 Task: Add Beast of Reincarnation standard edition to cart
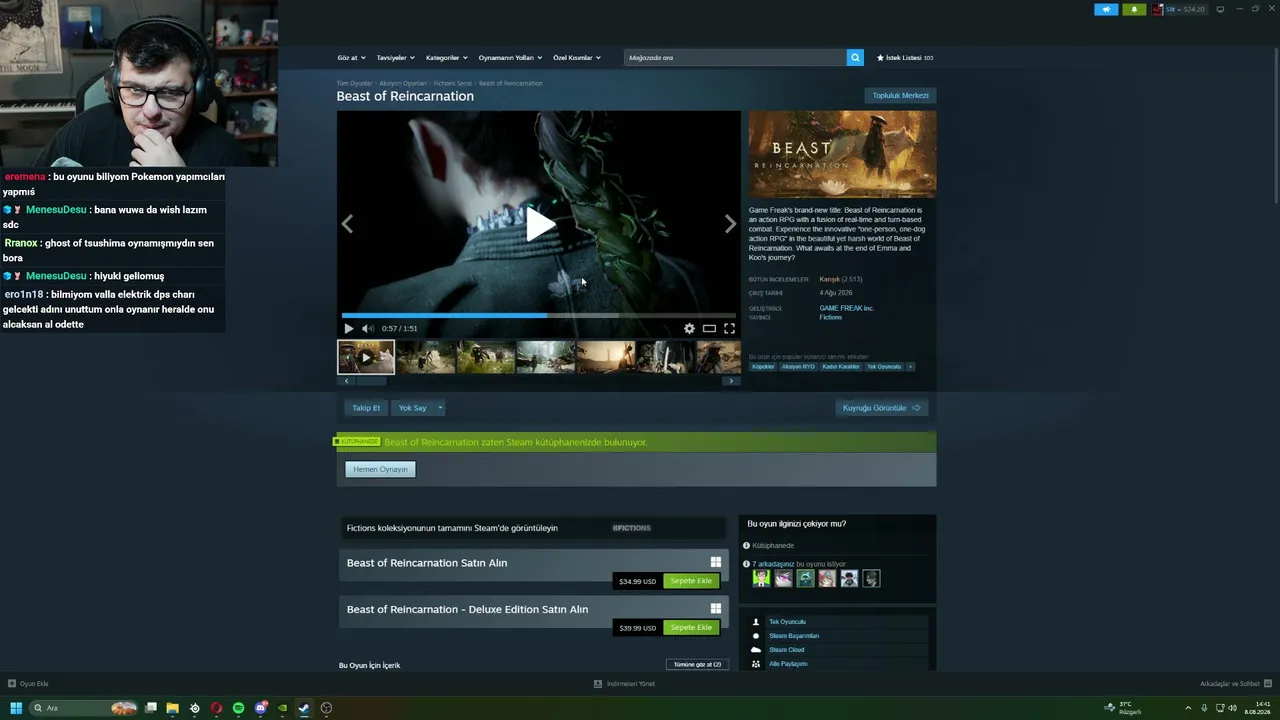click(x=691, y=581)
